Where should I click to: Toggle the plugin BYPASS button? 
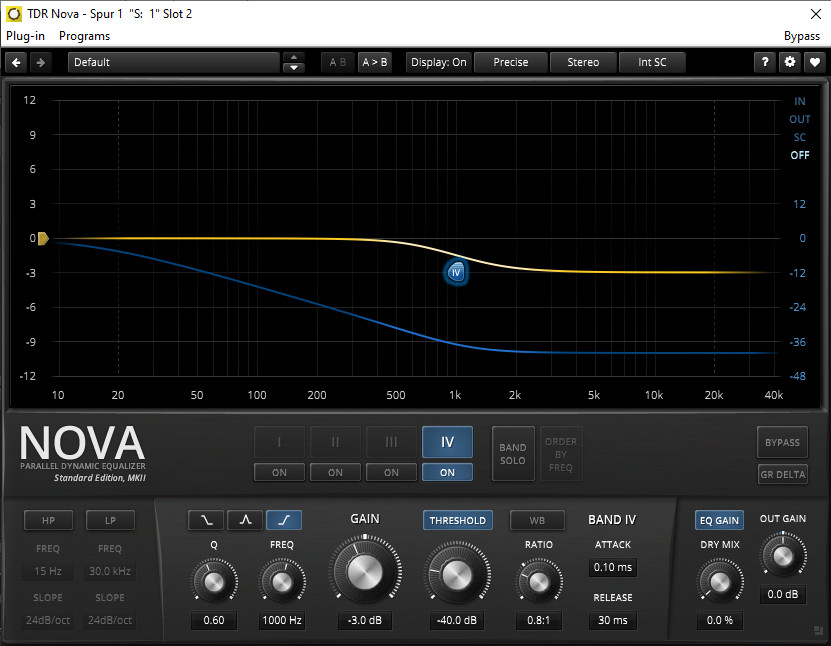[x=782, y=442]
